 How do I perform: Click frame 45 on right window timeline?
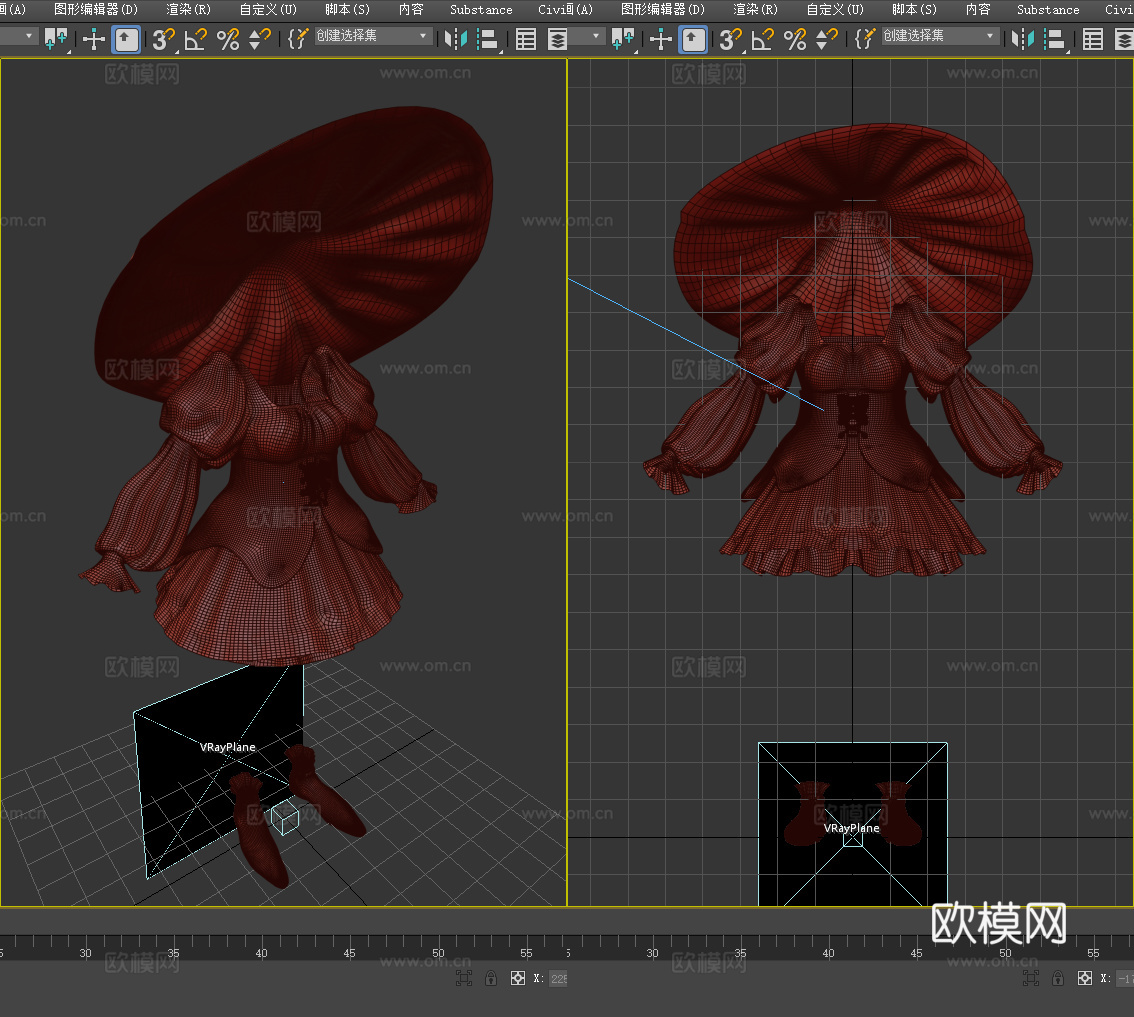coord(916,953)
